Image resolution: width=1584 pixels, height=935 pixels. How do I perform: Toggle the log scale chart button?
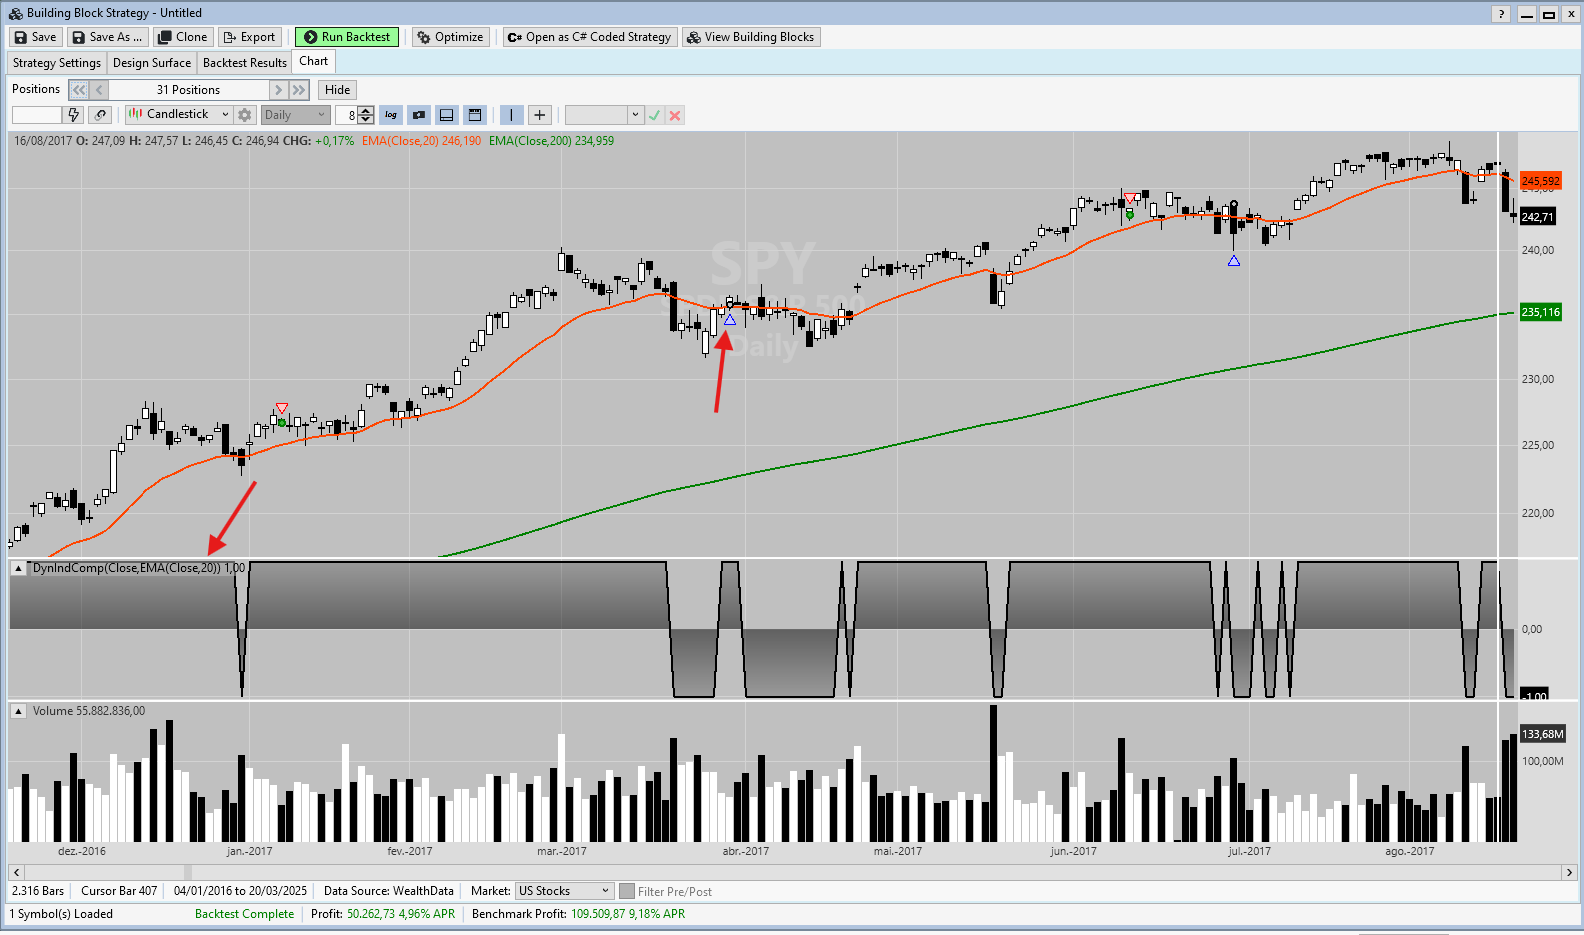pos(391,115)
